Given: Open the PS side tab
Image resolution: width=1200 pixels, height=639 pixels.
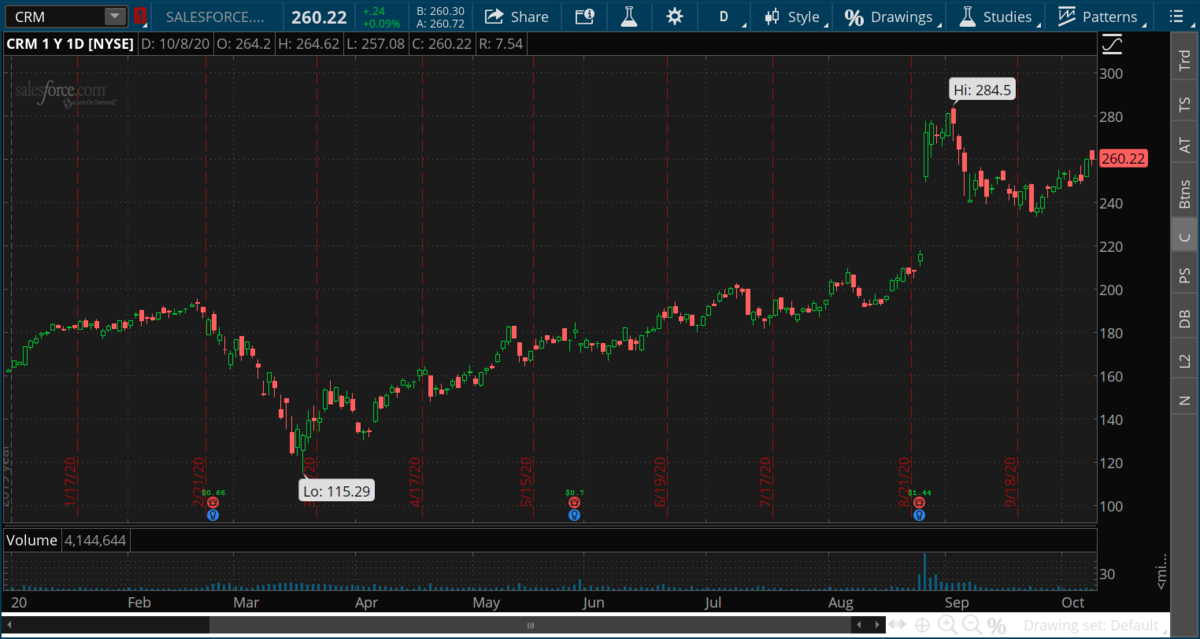Looking at the screenshot, I should click(x=1185, y=275).
